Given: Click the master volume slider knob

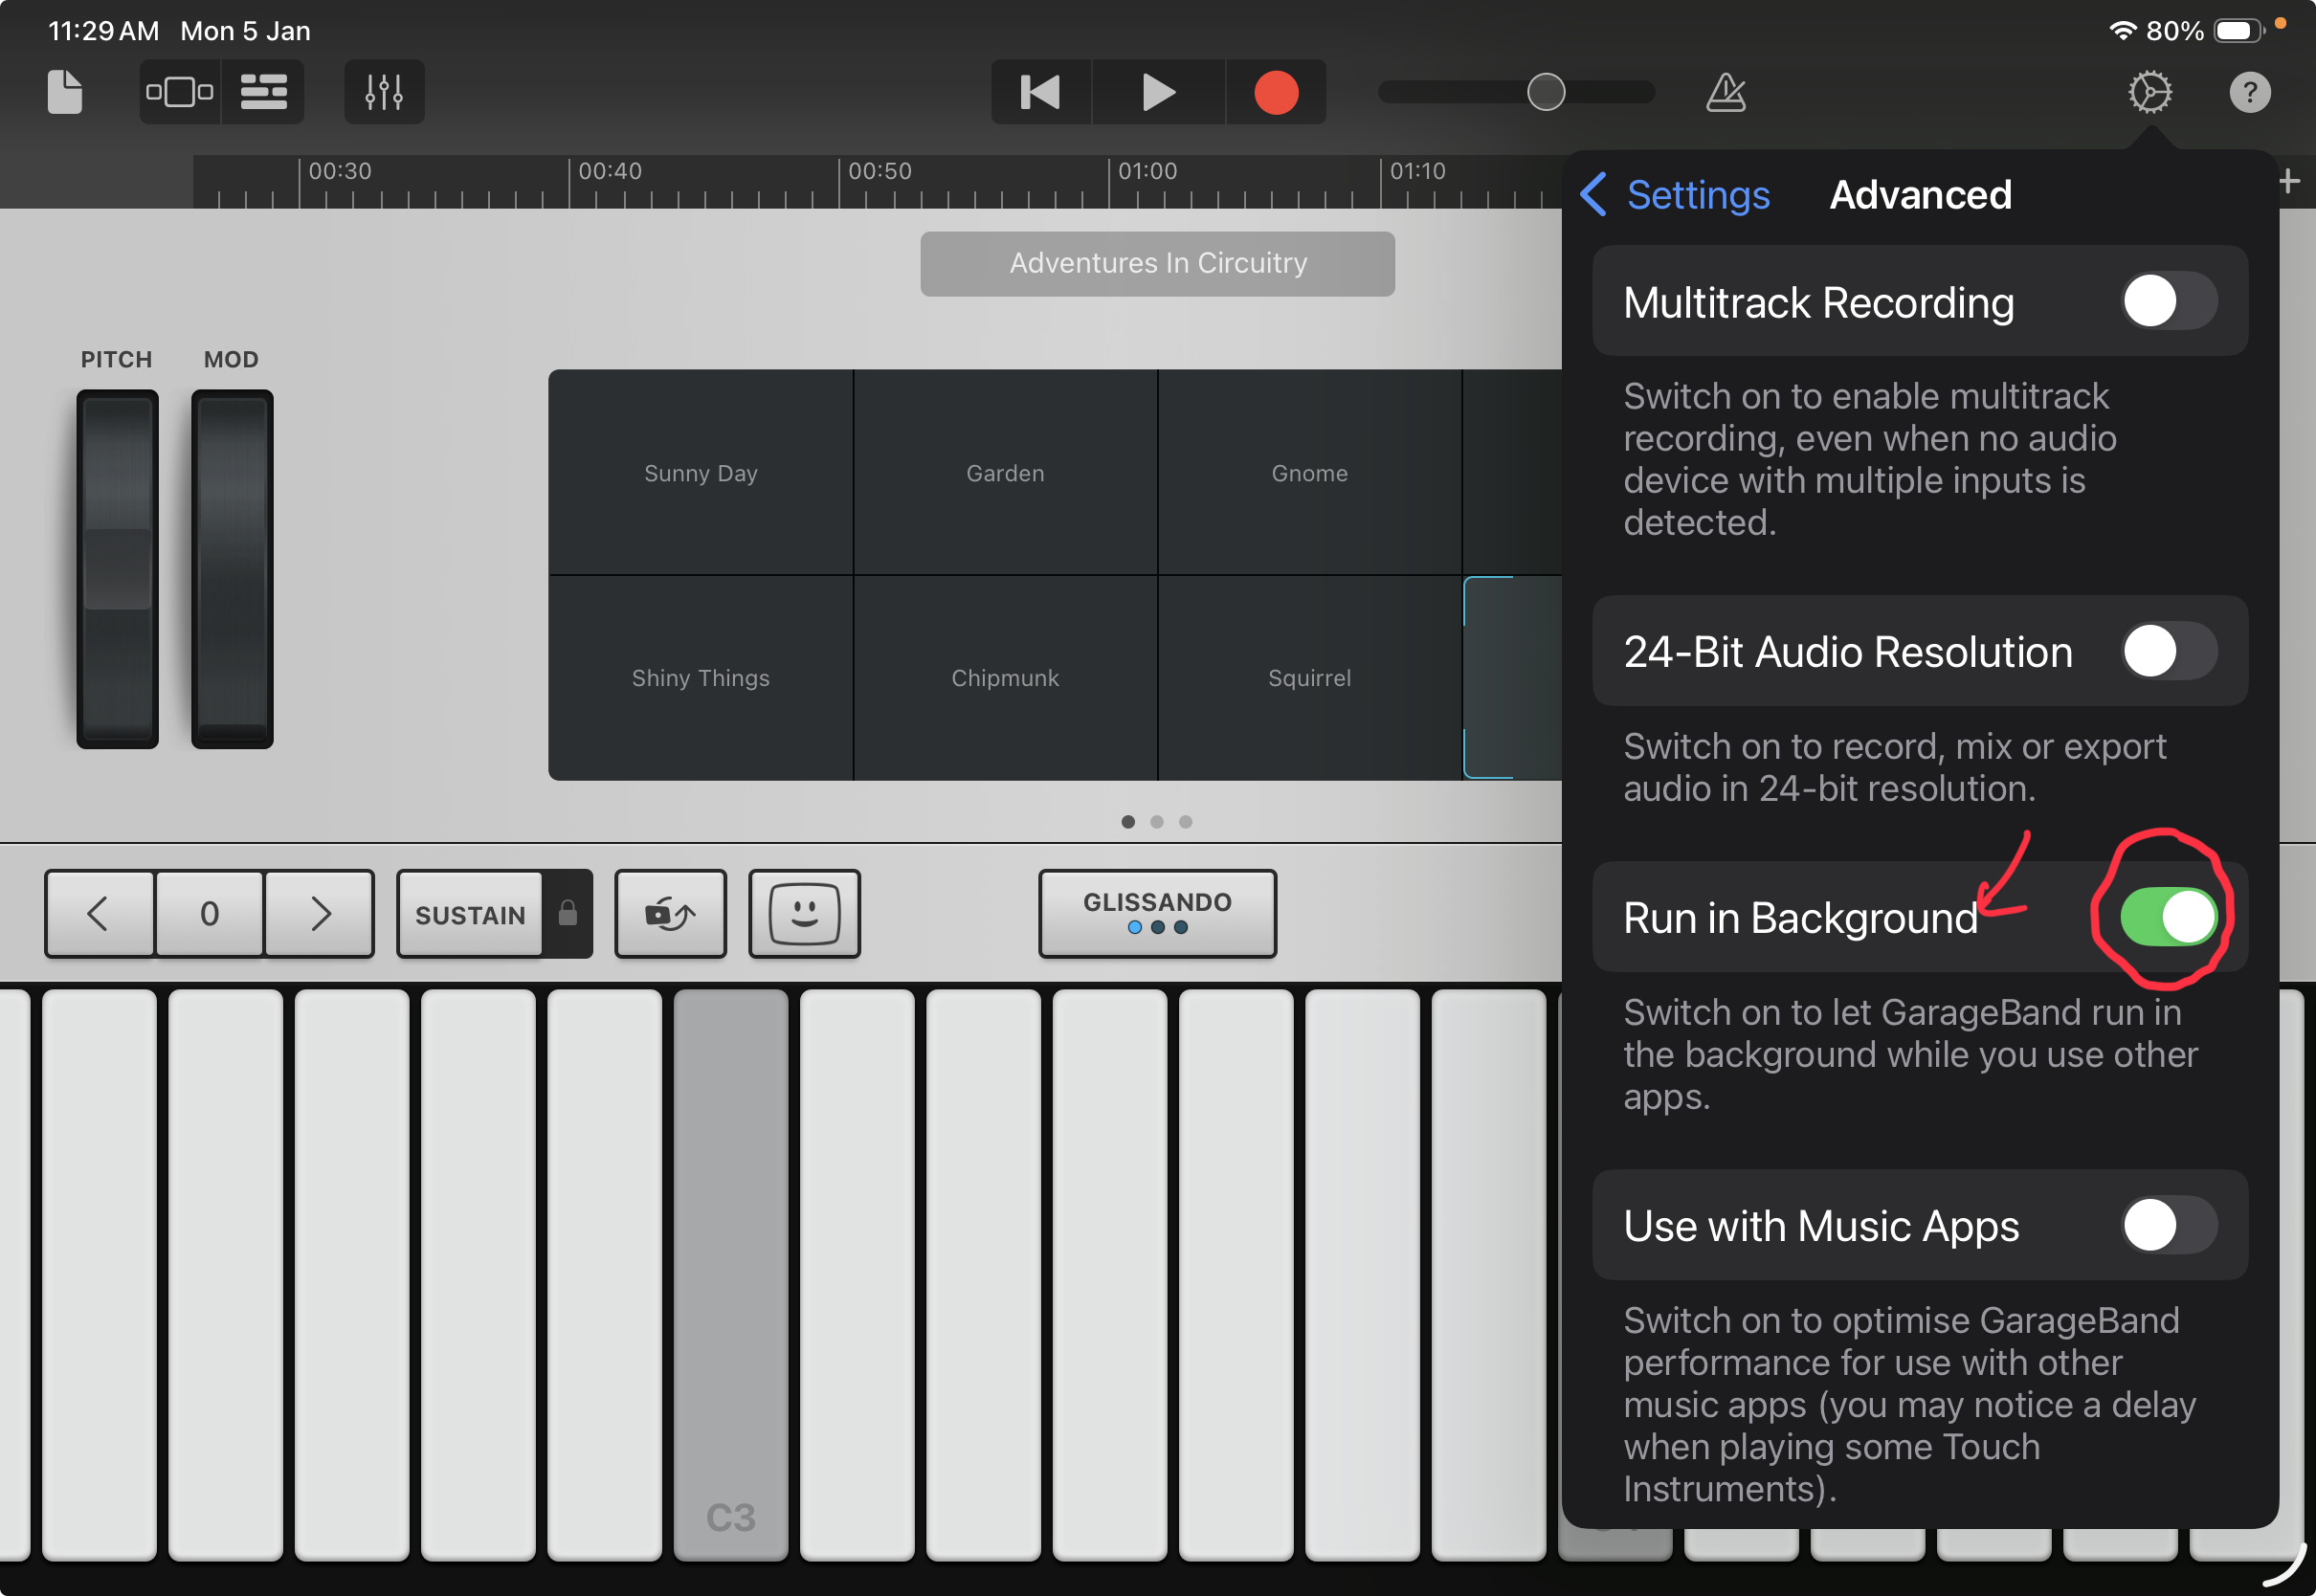Looking at the screenshot, I should coord(1545,92).
